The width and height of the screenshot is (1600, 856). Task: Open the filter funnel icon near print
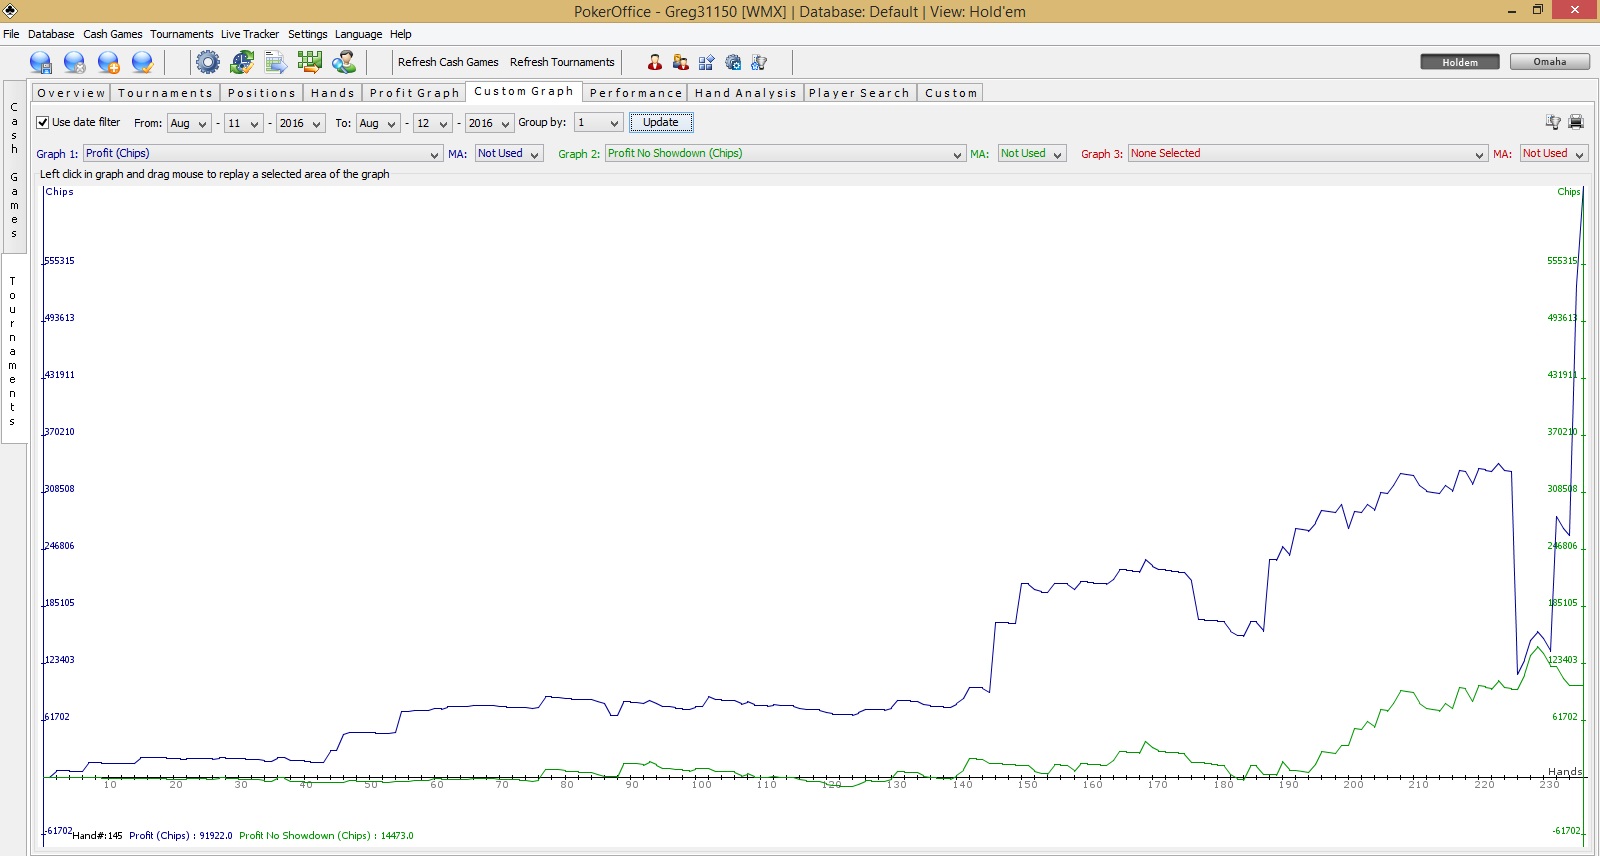[x=1553, y=122]
